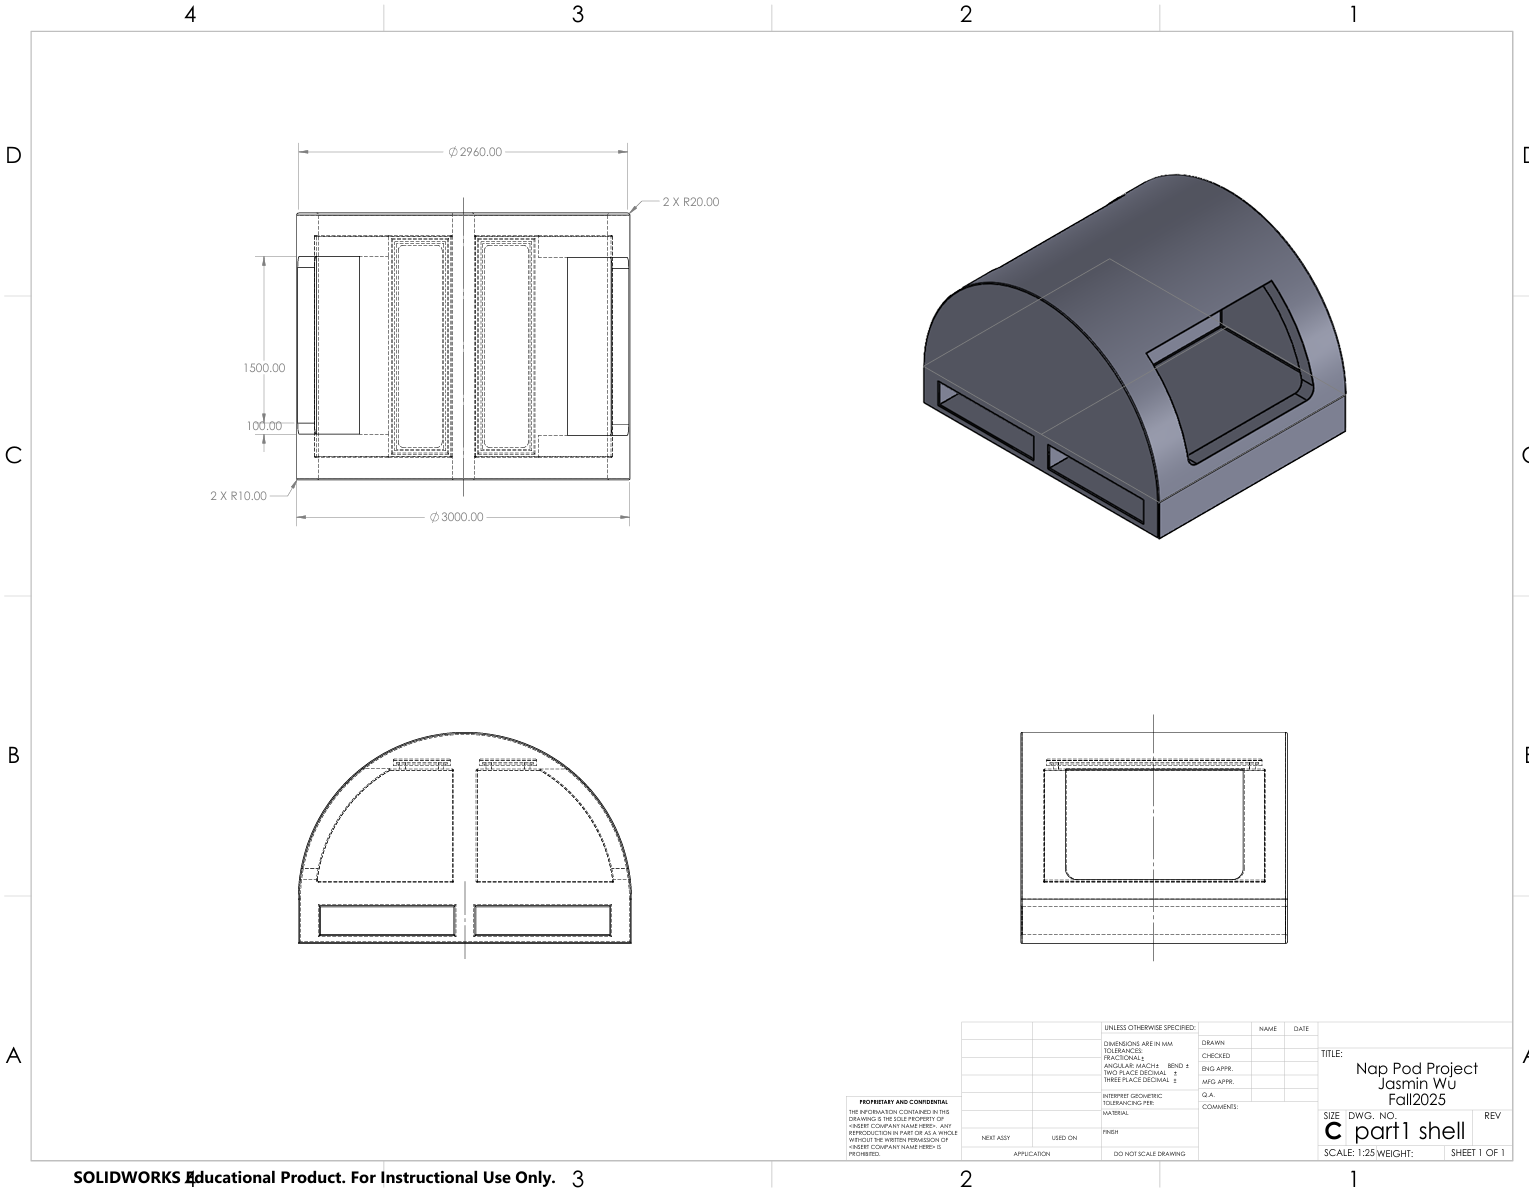Click the APPLICATION cell
Viewport: 1529px width, 1188px height.
(1031, 1154)
